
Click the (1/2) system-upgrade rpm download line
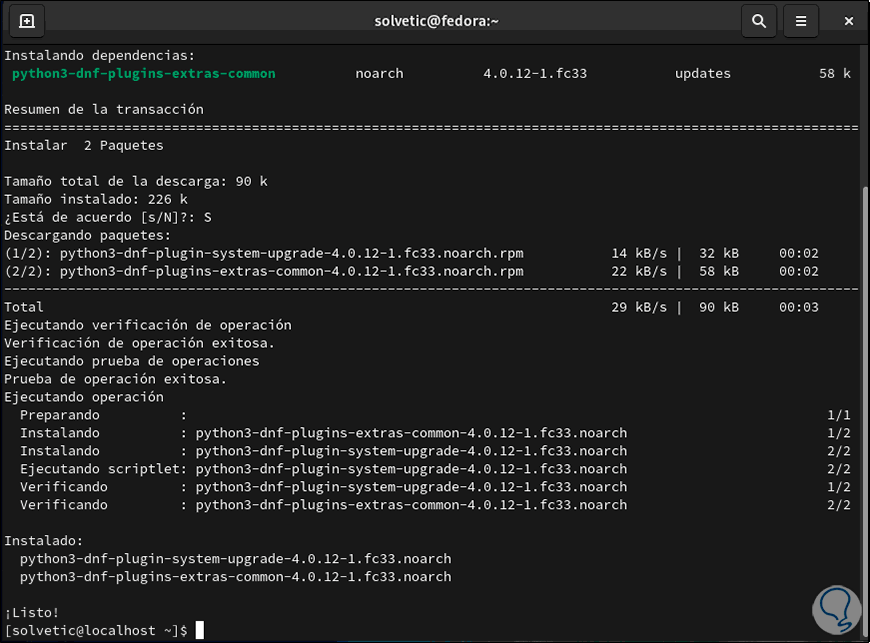tap(264, 253)
